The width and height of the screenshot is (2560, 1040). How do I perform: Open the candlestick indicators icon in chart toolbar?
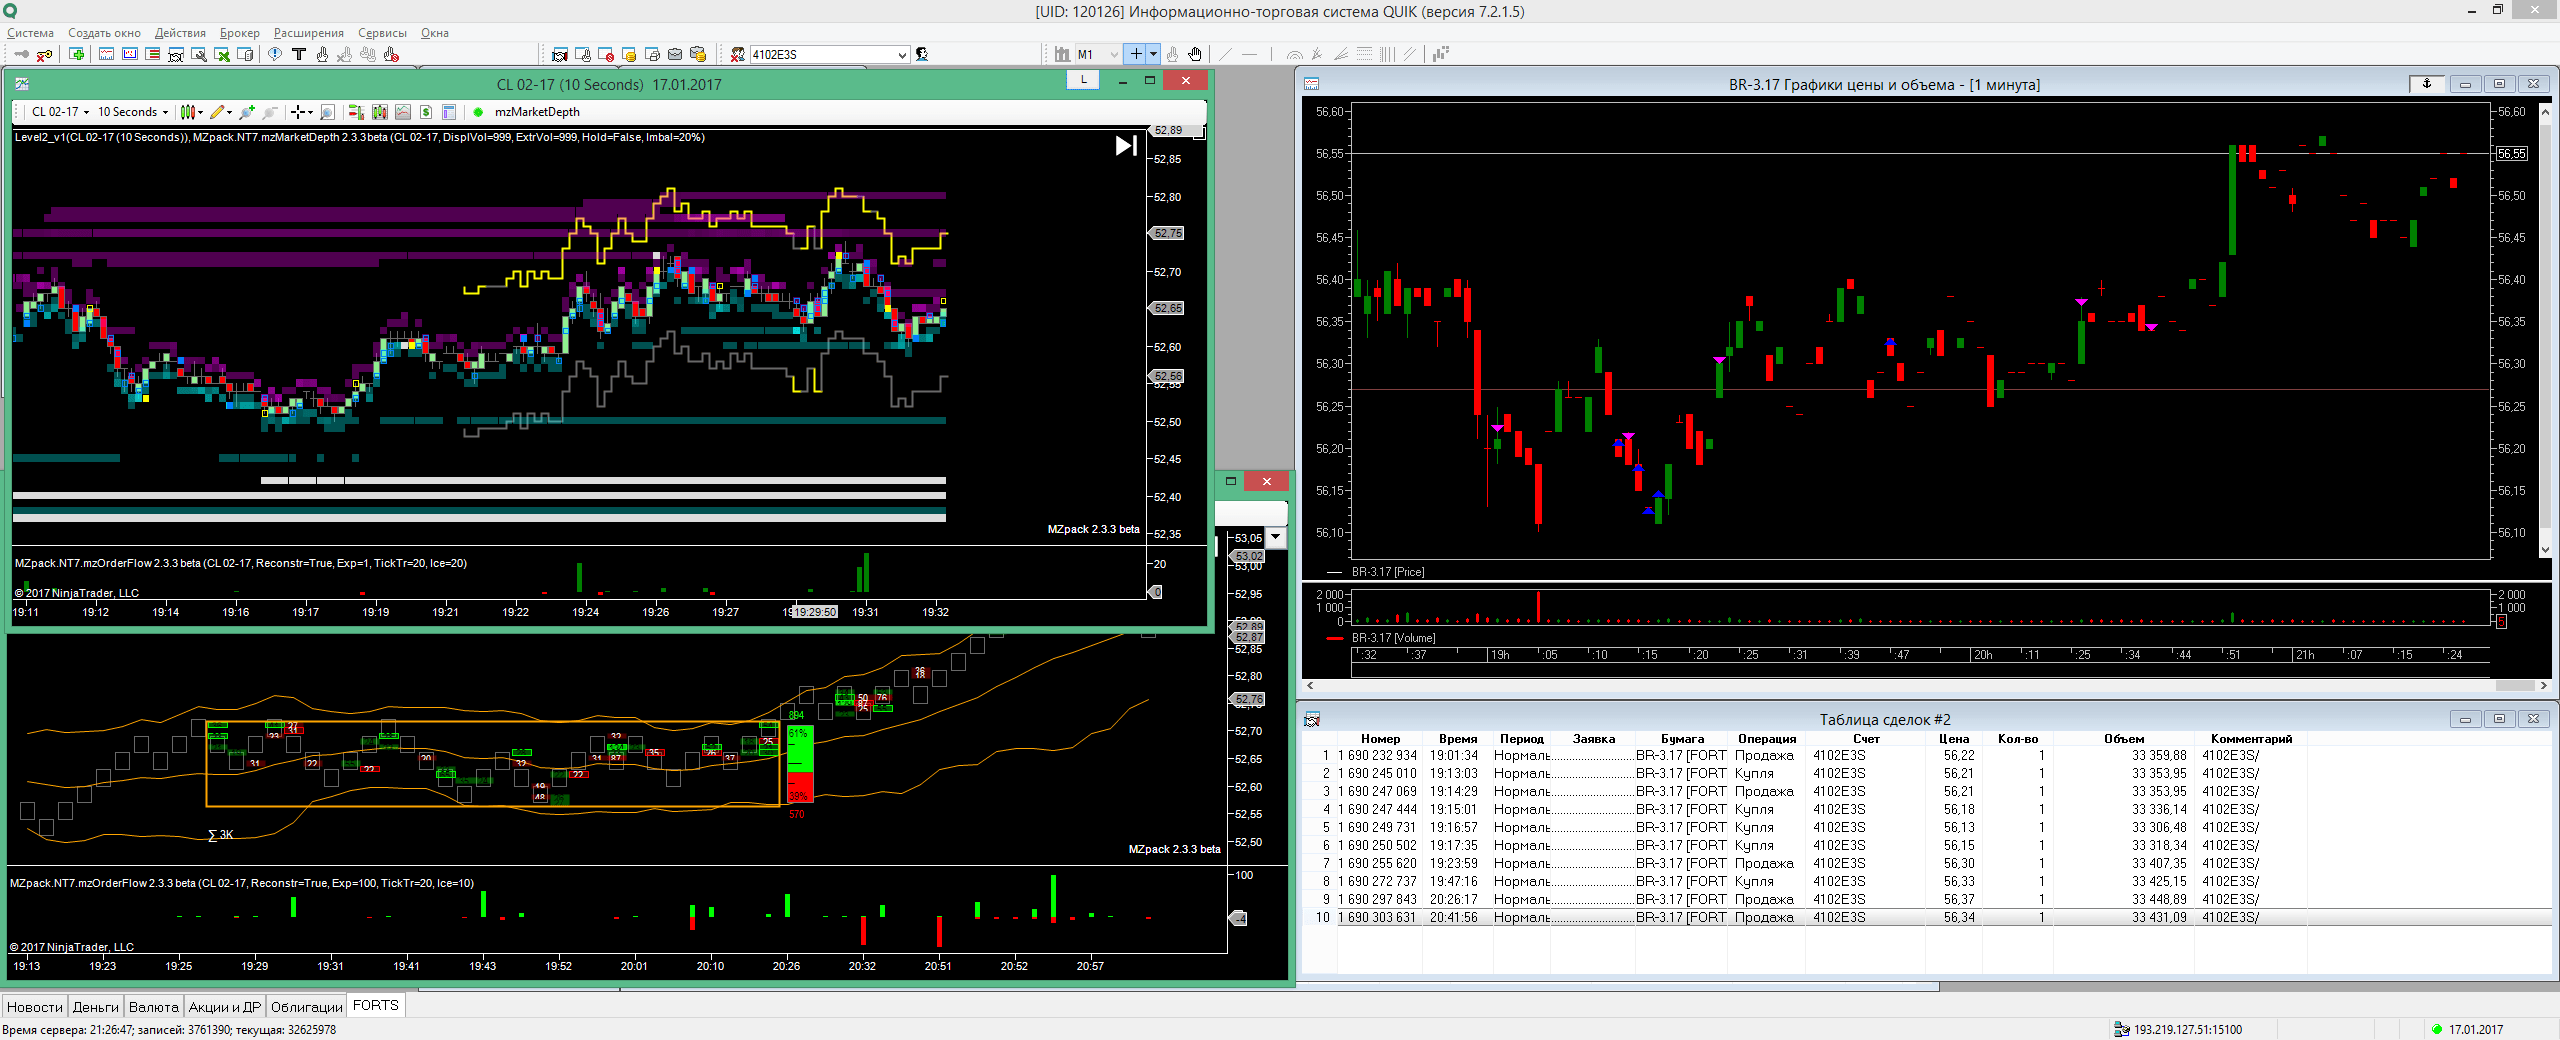tap(380, 112)
